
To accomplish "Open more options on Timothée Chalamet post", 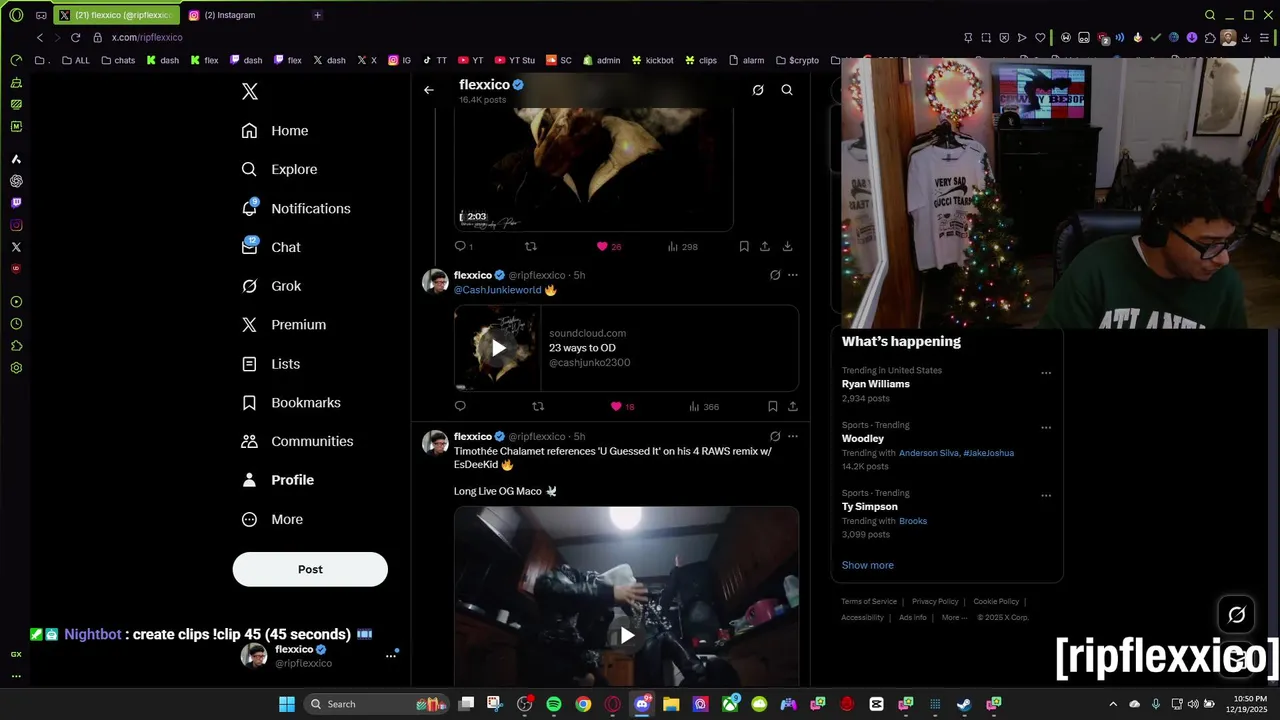I will [793, 436].
